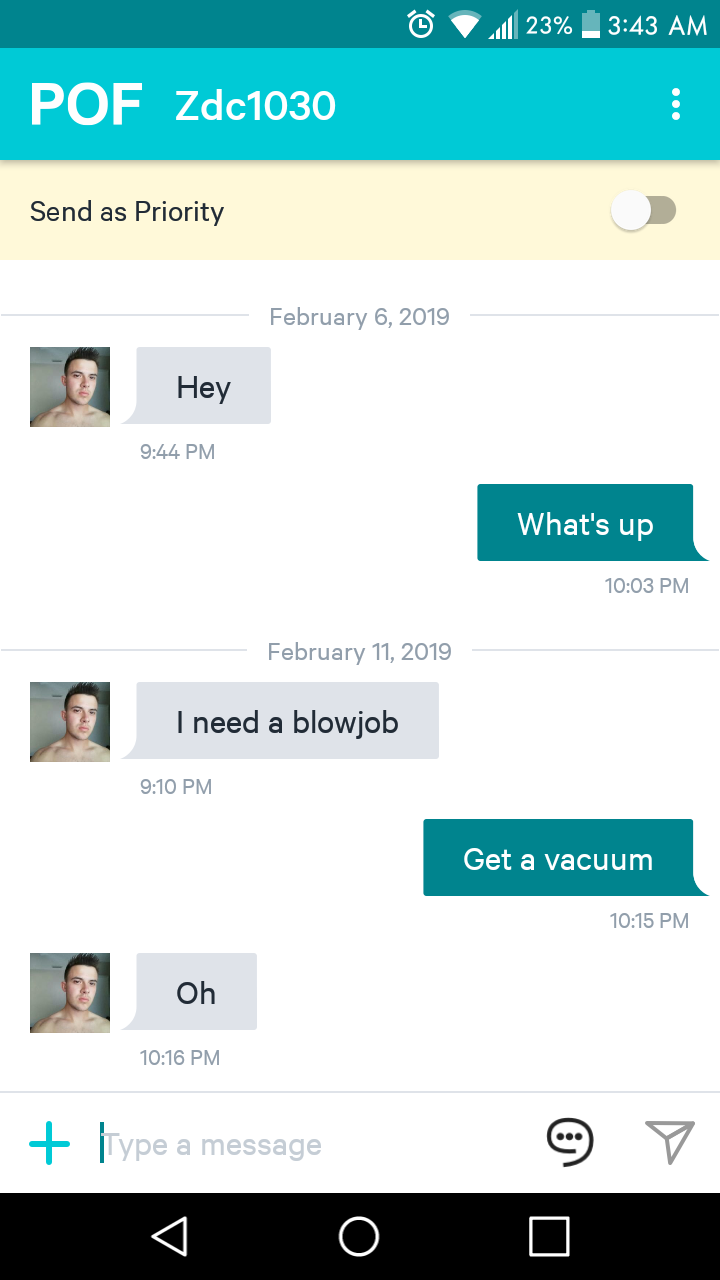720x1280 pixels.
Task: Tap the battery status bar icon
Action: pyautogui.click(x=590, y=24)
